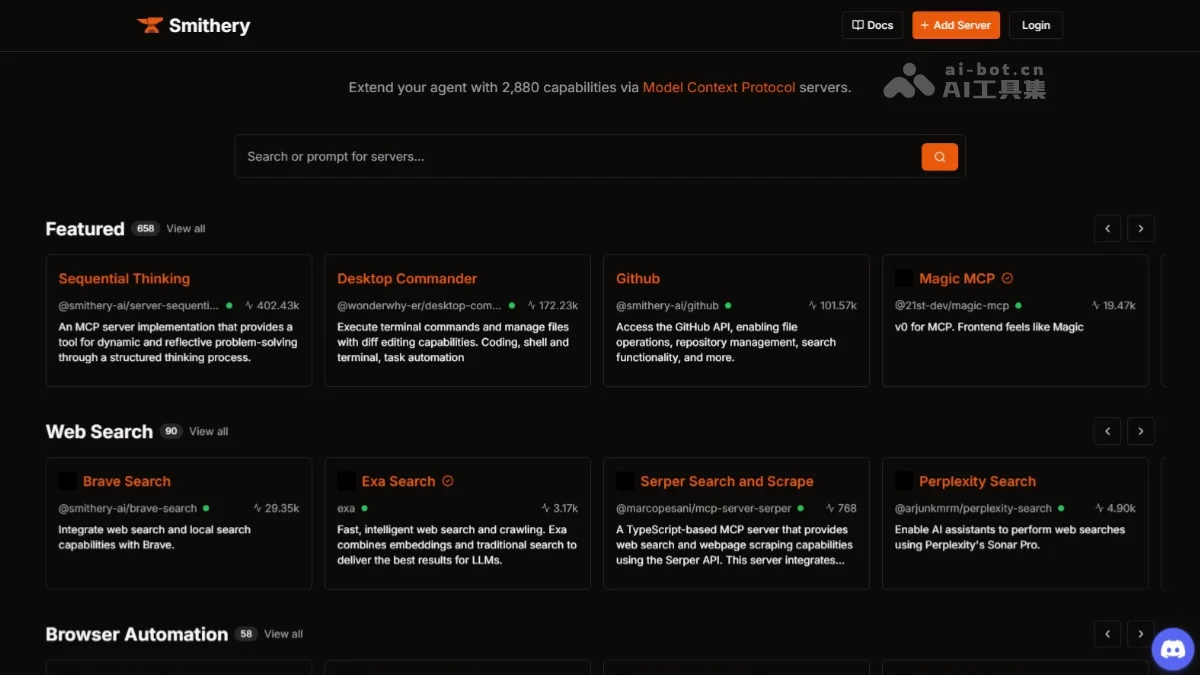
Task: Open the Discord chat widget
Action: (x=1172, y=650)
